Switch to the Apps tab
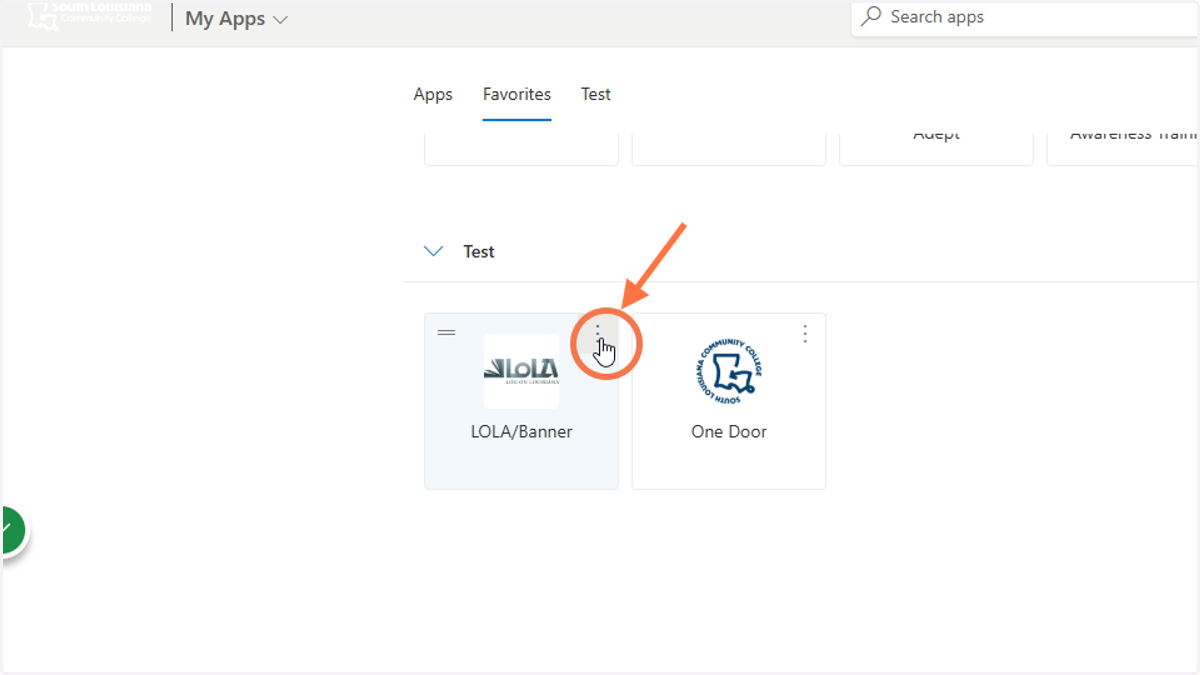Viewport: 1200px width, 675px height. click(x=433, y=94)
